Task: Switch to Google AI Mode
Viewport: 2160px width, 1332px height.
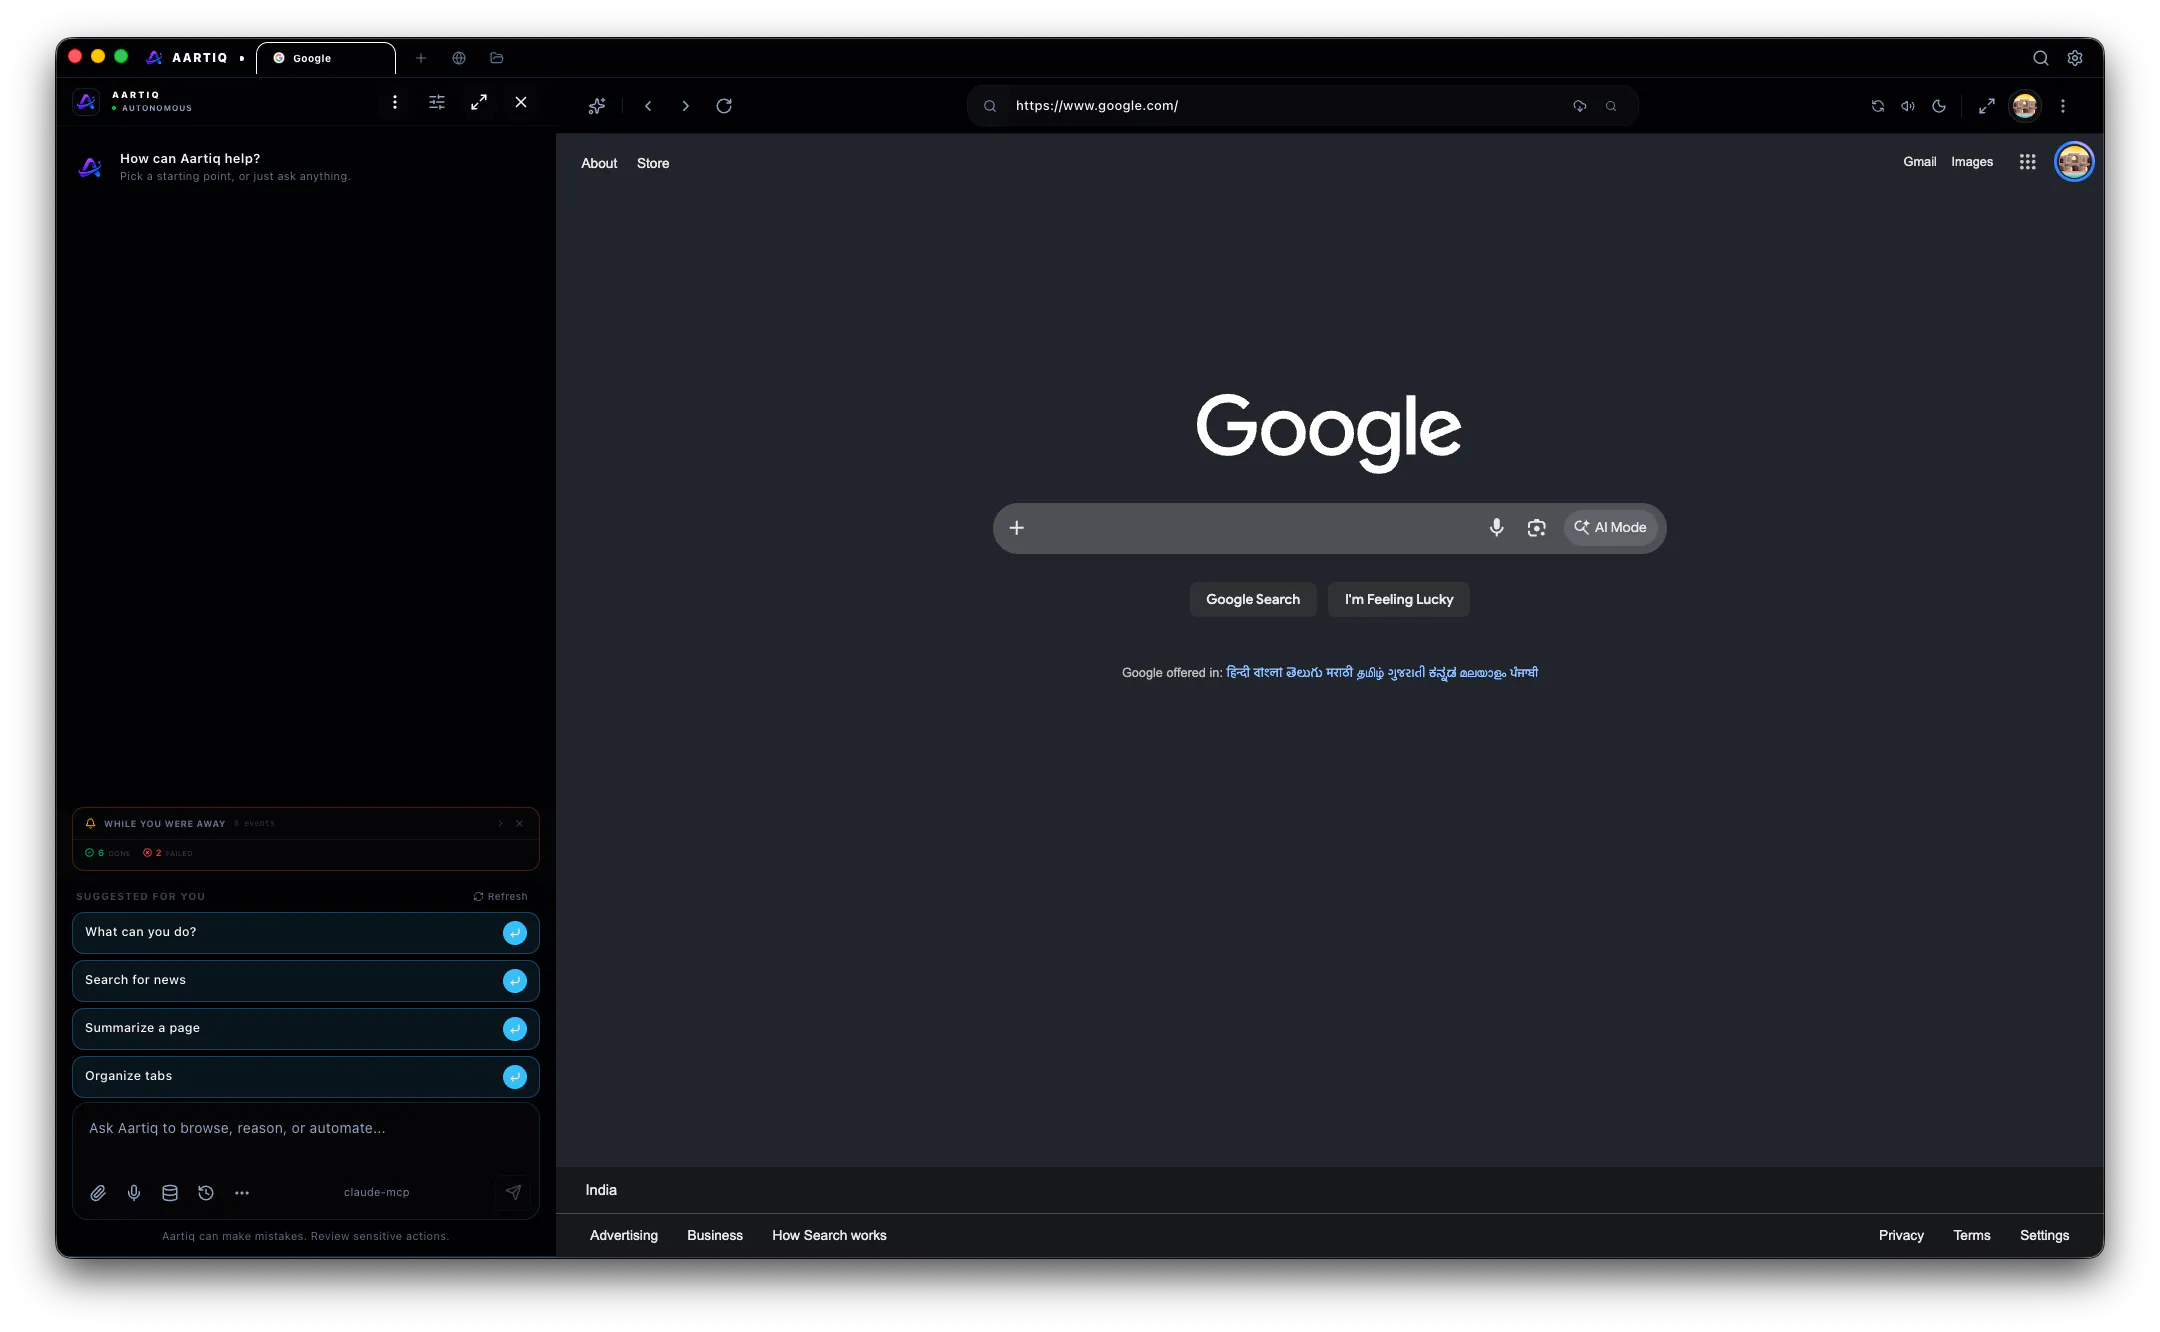Action: coord(1610,528)
